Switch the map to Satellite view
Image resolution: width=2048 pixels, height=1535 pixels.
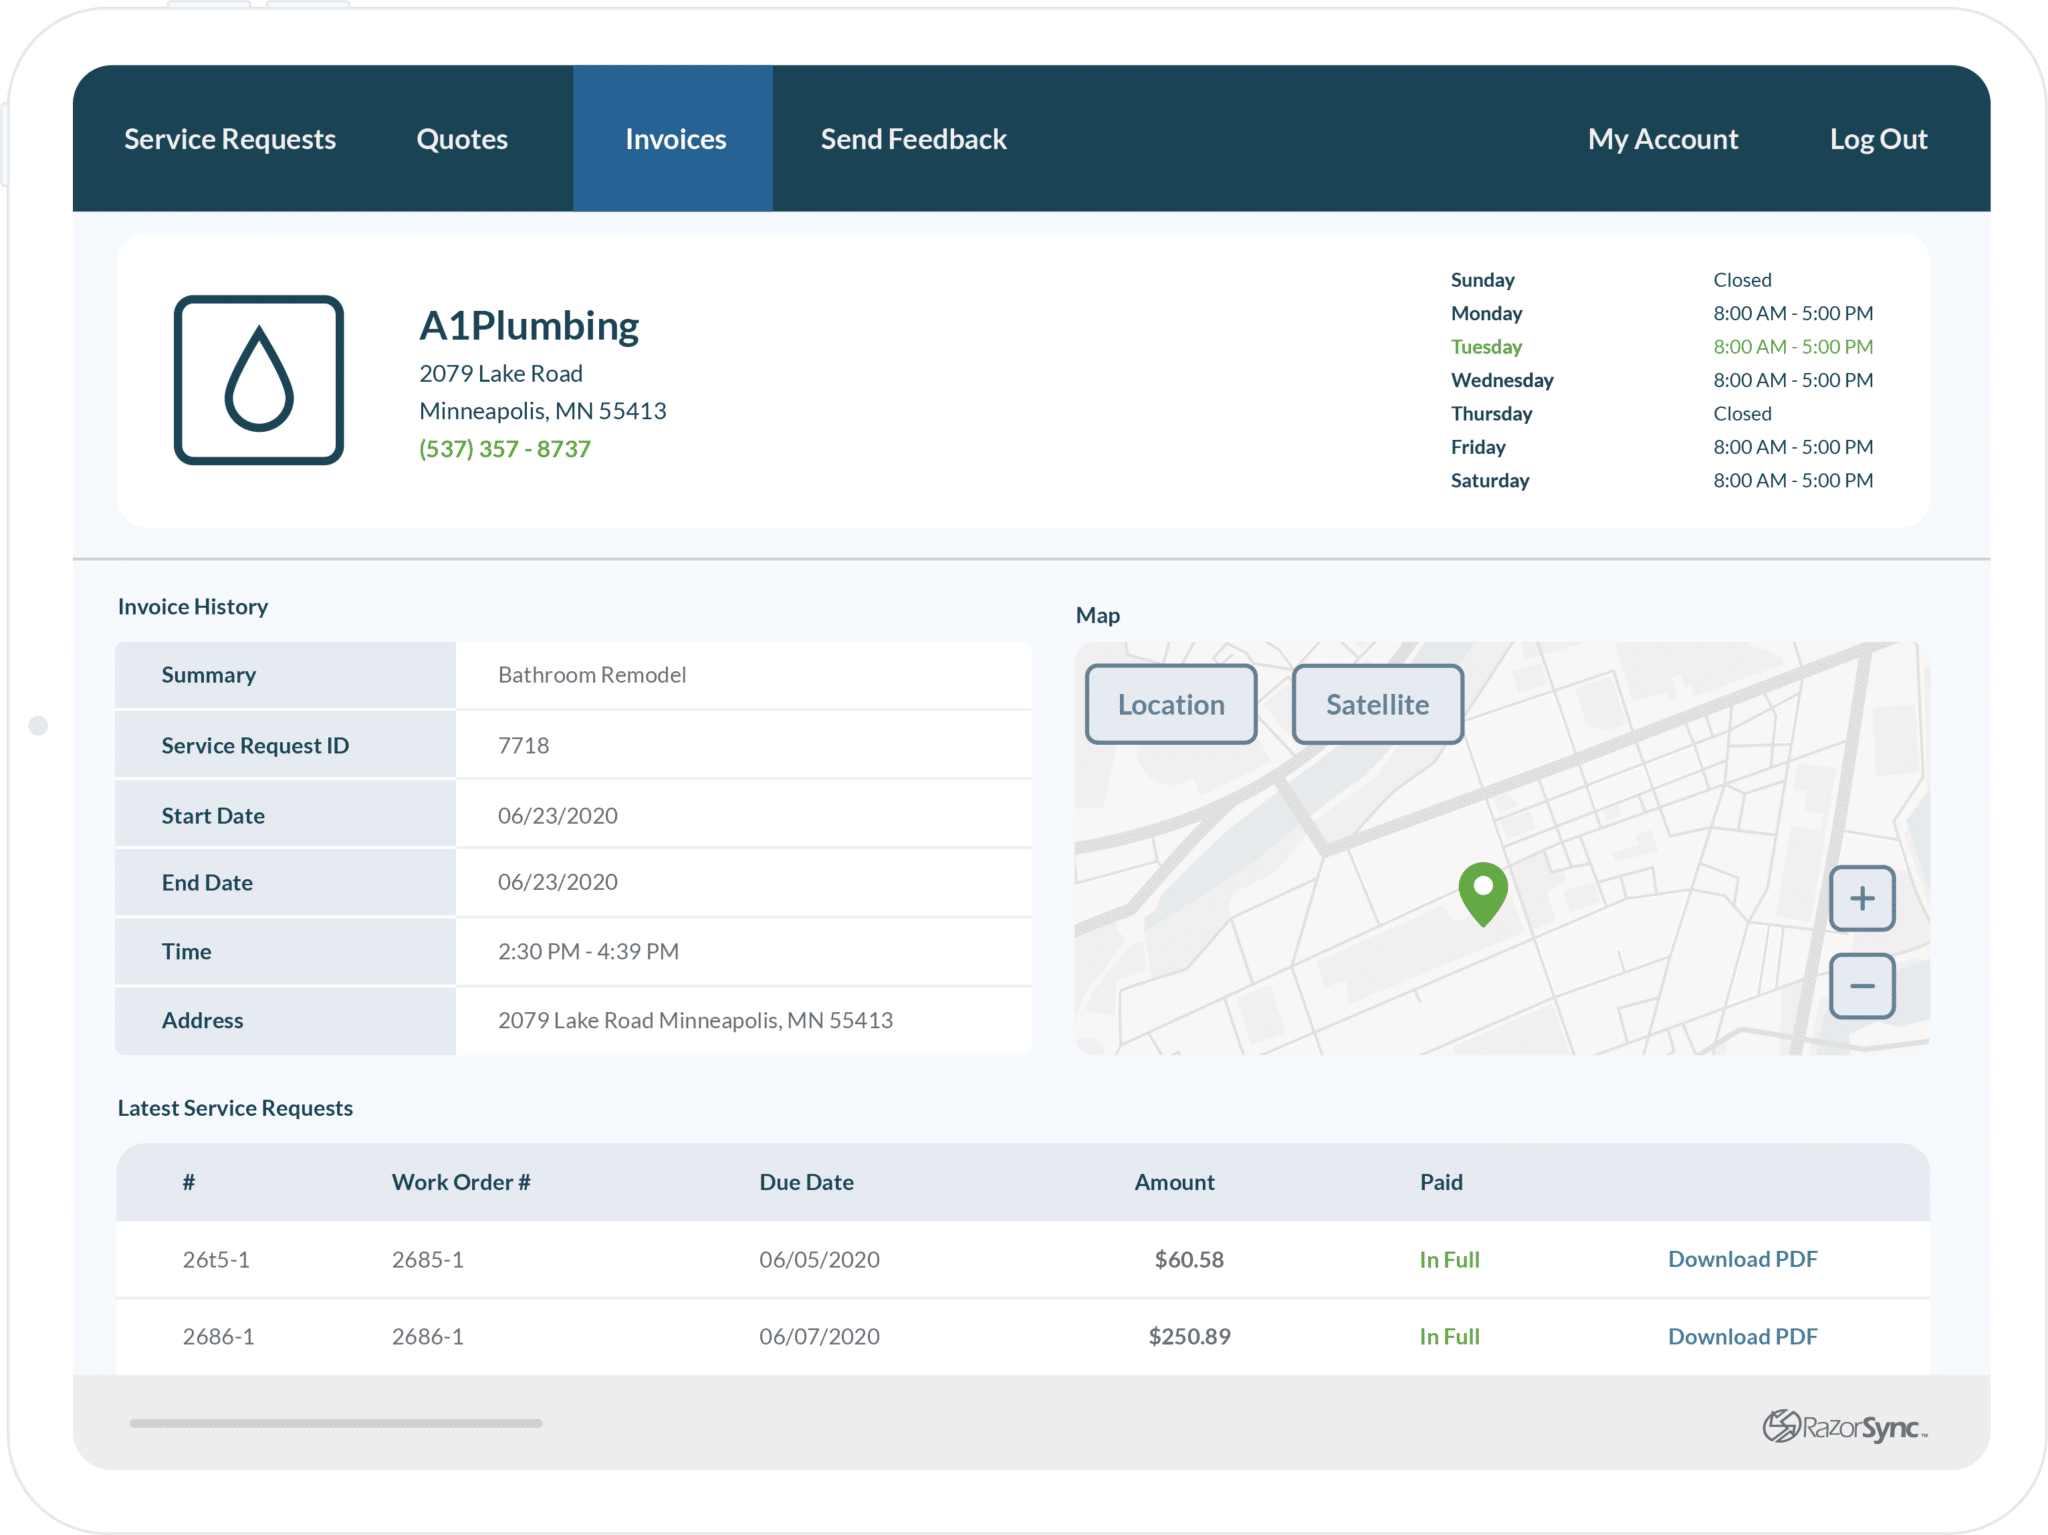pyautogui.click(x=1377, y=704)
